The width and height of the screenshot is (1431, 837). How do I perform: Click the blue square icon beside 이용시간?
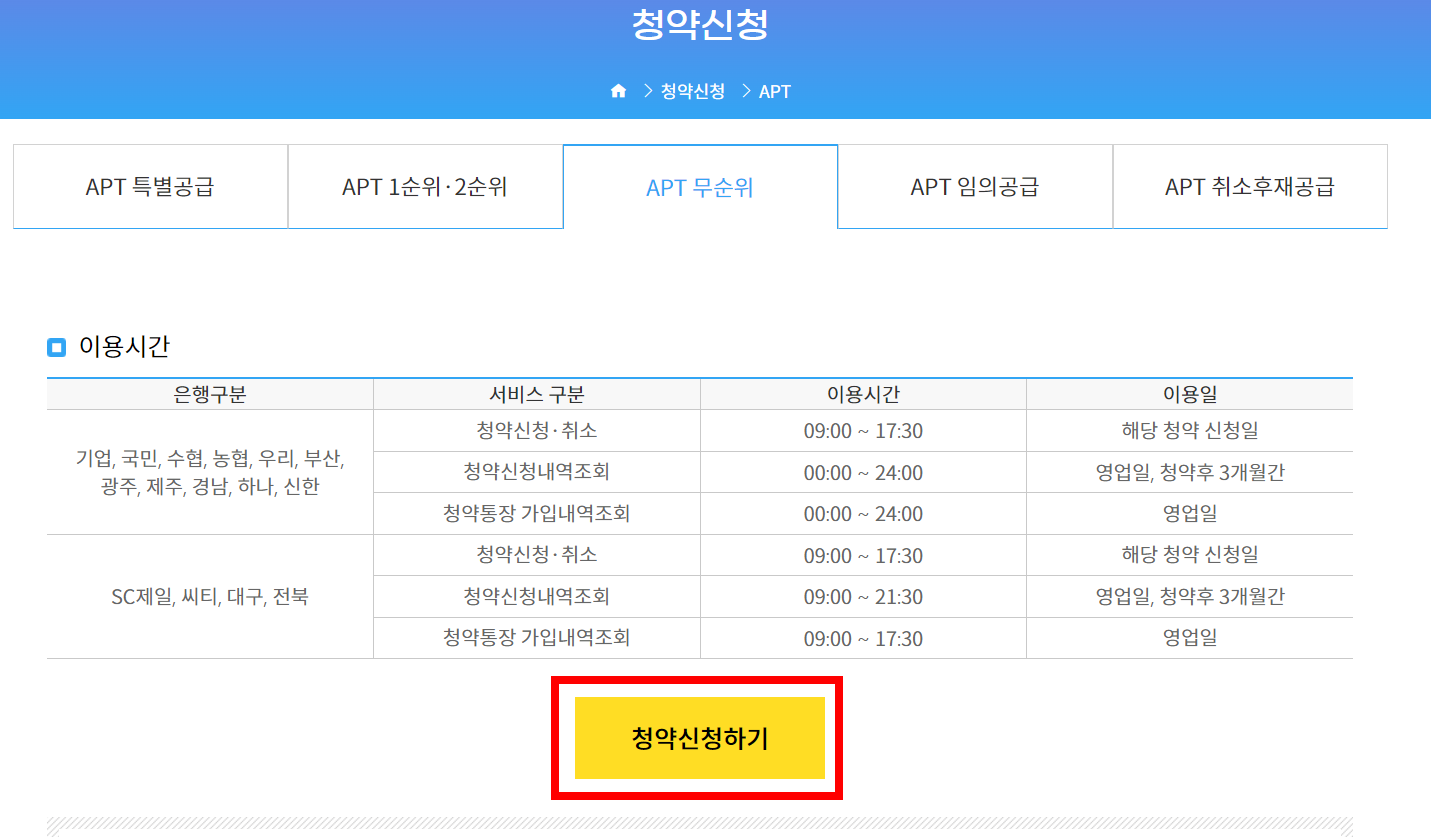[56, 346]
